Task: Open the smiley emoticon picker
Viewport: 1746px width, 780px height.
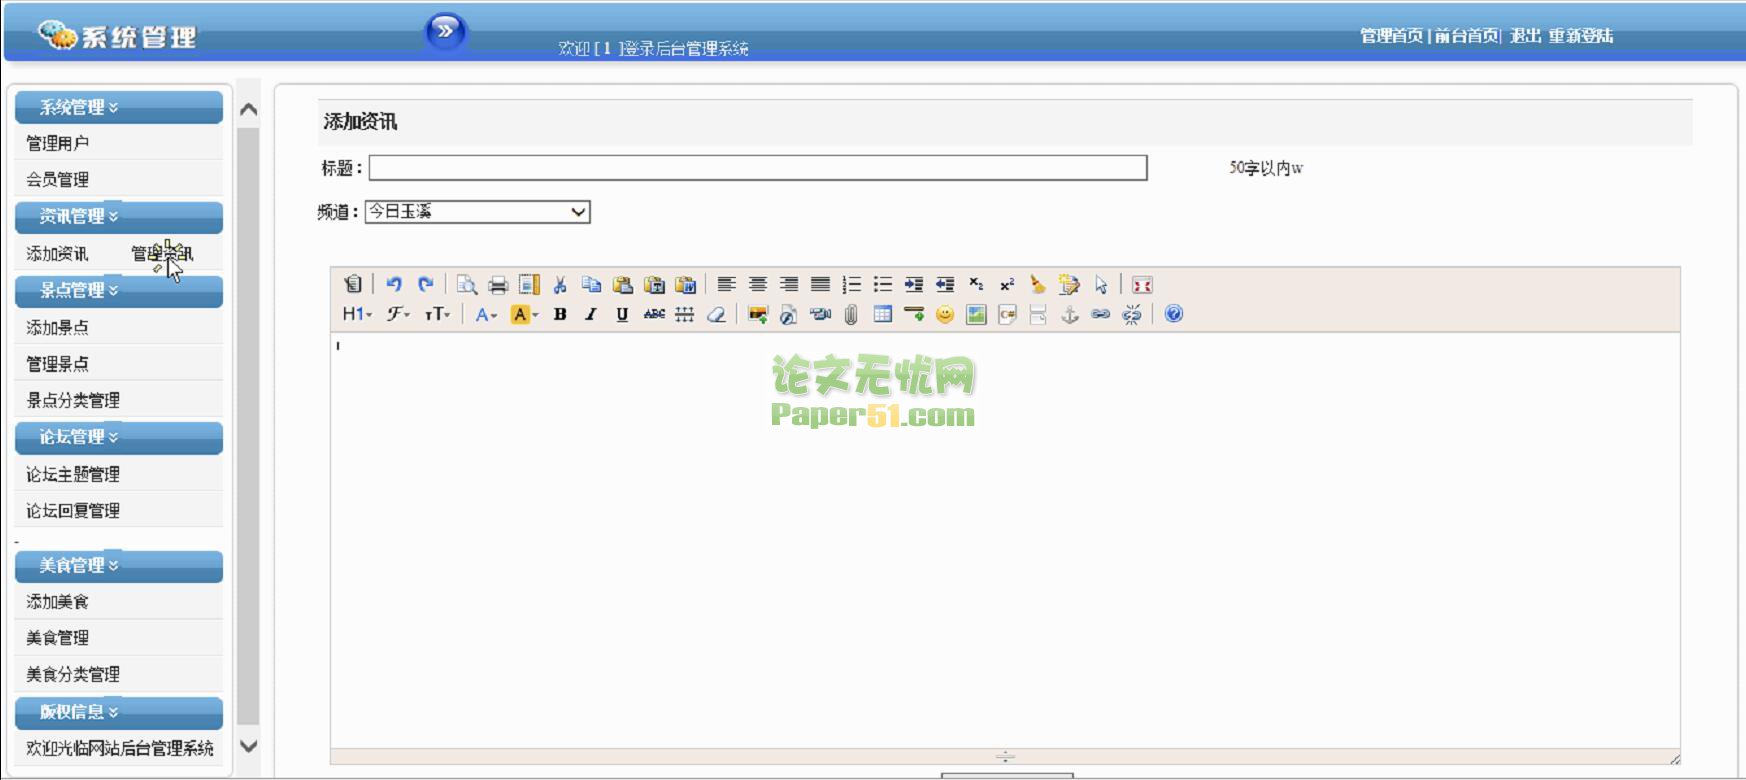Action: pyautogui.click(x=945, y=314)
